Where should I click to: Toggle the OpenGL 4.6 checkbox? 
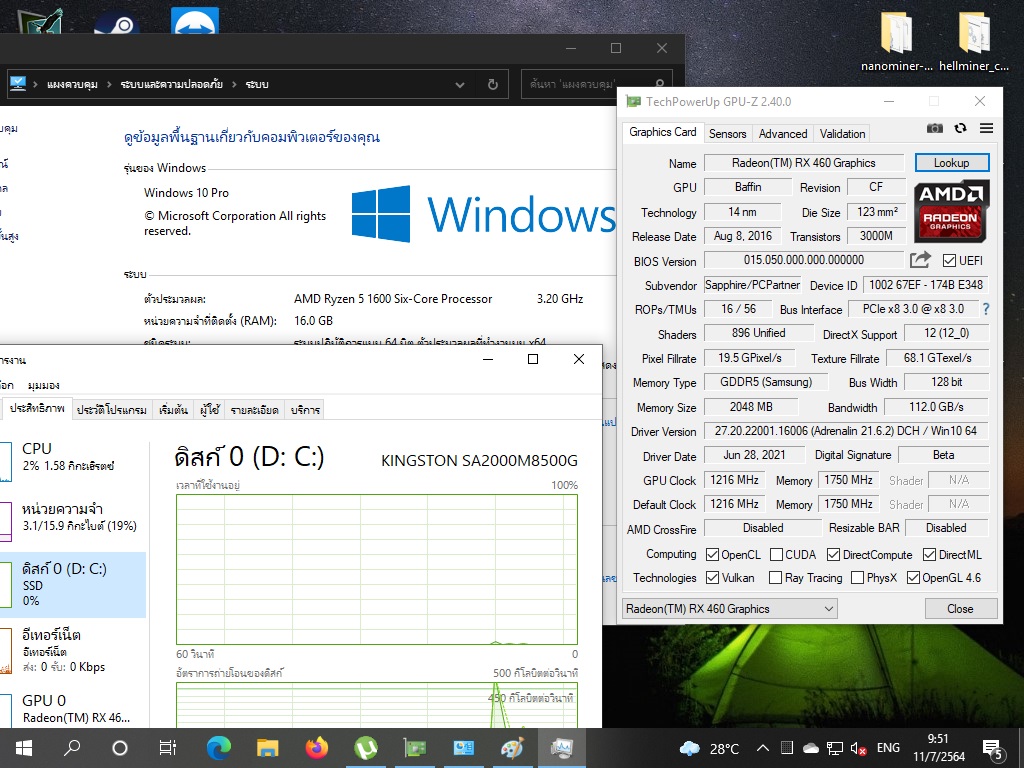[914, 577]
